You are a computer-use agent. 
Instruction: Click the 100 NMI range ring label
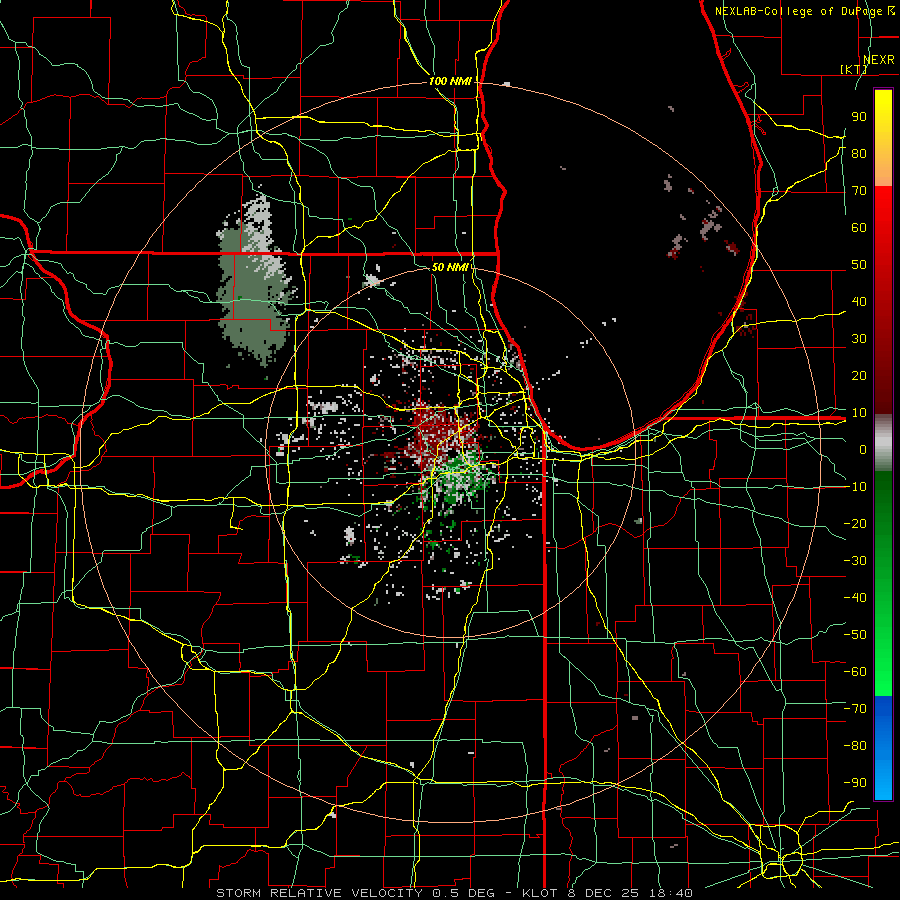click(x=450, y=82)
